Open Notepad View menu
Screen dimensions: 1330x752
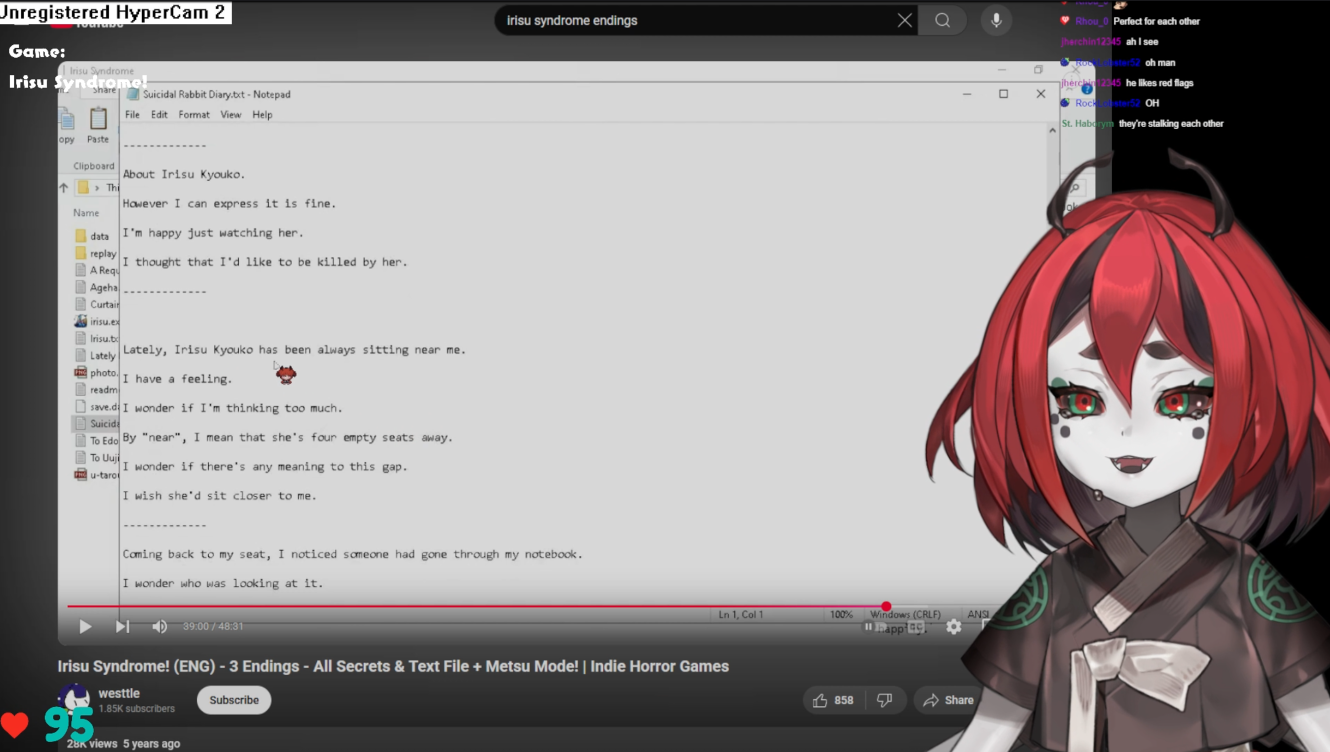[x=230, y=115]
